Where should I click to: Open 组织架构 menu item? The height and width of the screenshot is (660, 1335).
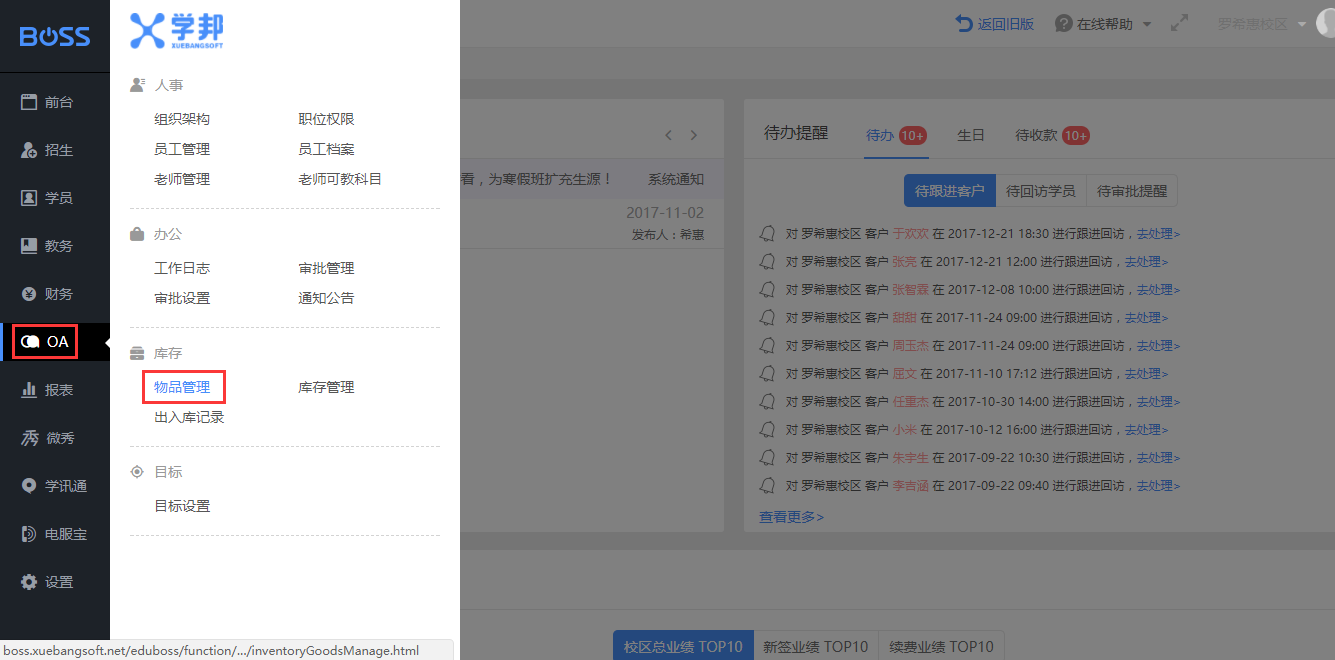(182, 119)
